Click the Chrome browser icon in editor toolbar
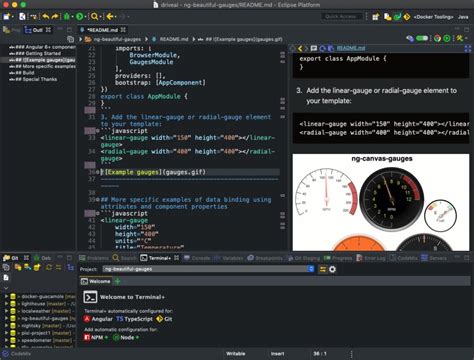Image resolution: width=474 pixels, height=360 pixels. (437, 38)
